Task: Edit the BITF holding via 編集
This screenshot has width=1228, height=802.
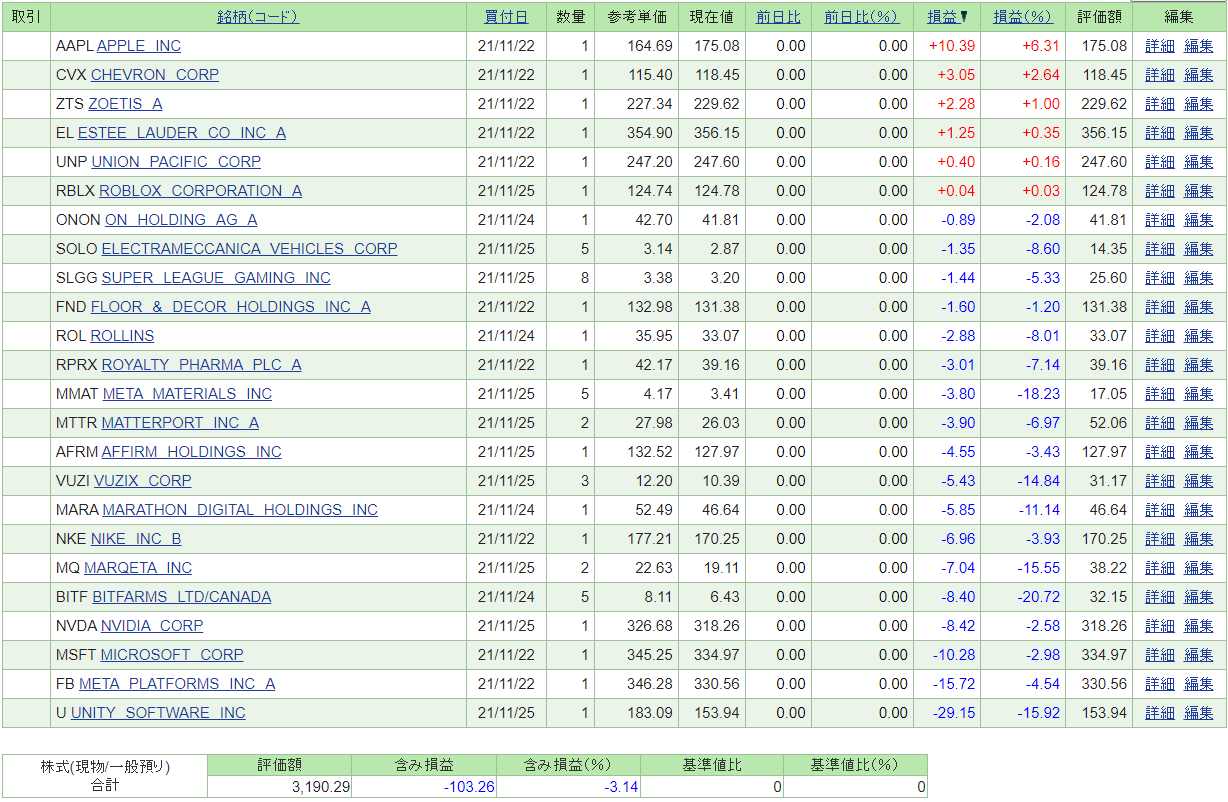Action: (1199, 597)
